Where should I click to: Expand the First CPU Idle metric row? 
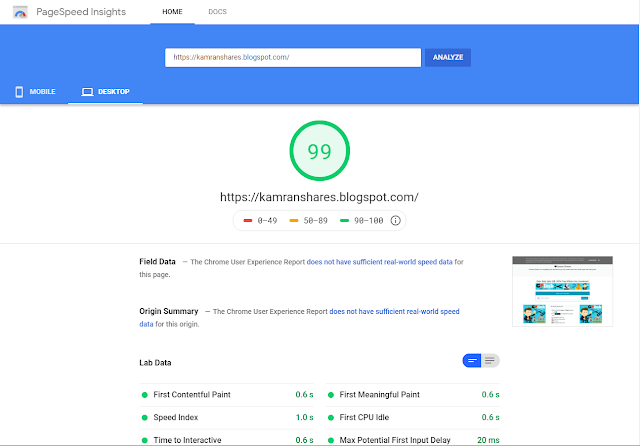(x=413, y=418)
